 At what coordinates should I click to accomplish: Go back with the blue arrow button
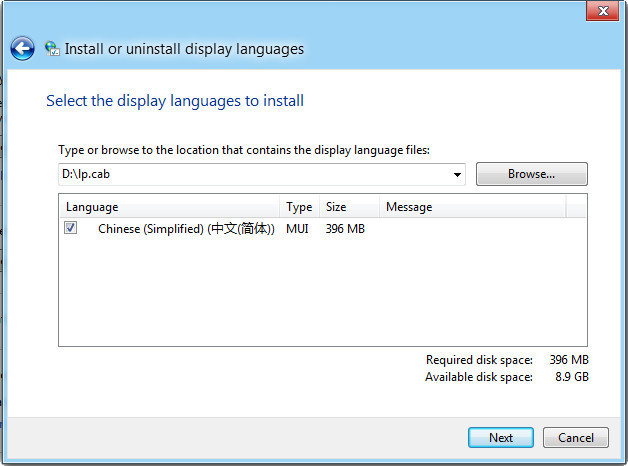coord(22,49)
